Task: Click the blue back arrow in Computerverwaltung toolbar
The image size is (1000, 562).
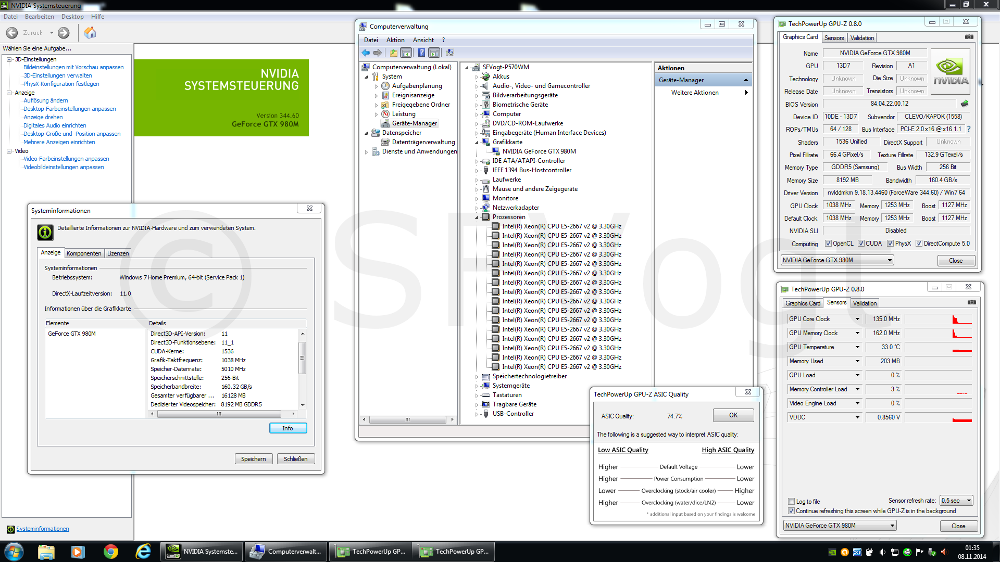Action: 366,53
